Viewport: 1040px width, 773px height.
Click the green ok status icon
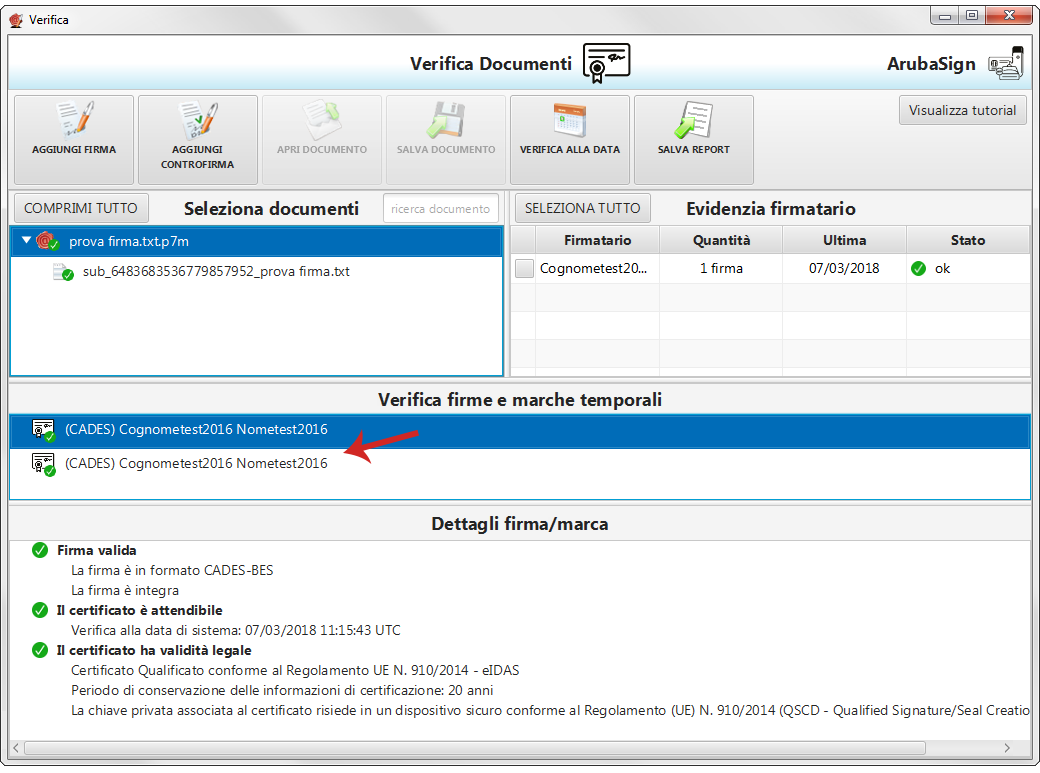point(918,269)
